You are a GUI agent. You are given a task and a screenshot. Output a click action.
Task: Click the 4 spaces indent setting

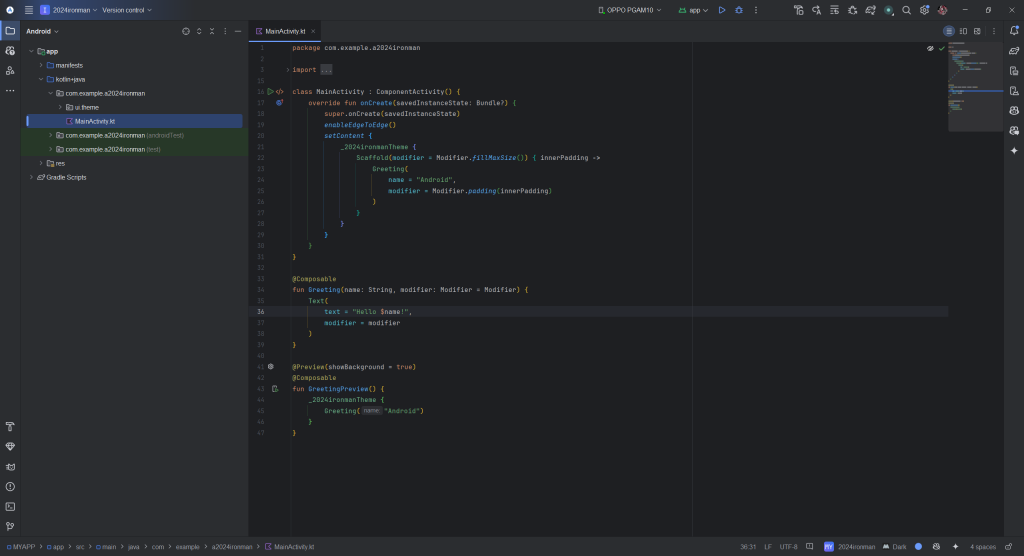pos(983,547)
